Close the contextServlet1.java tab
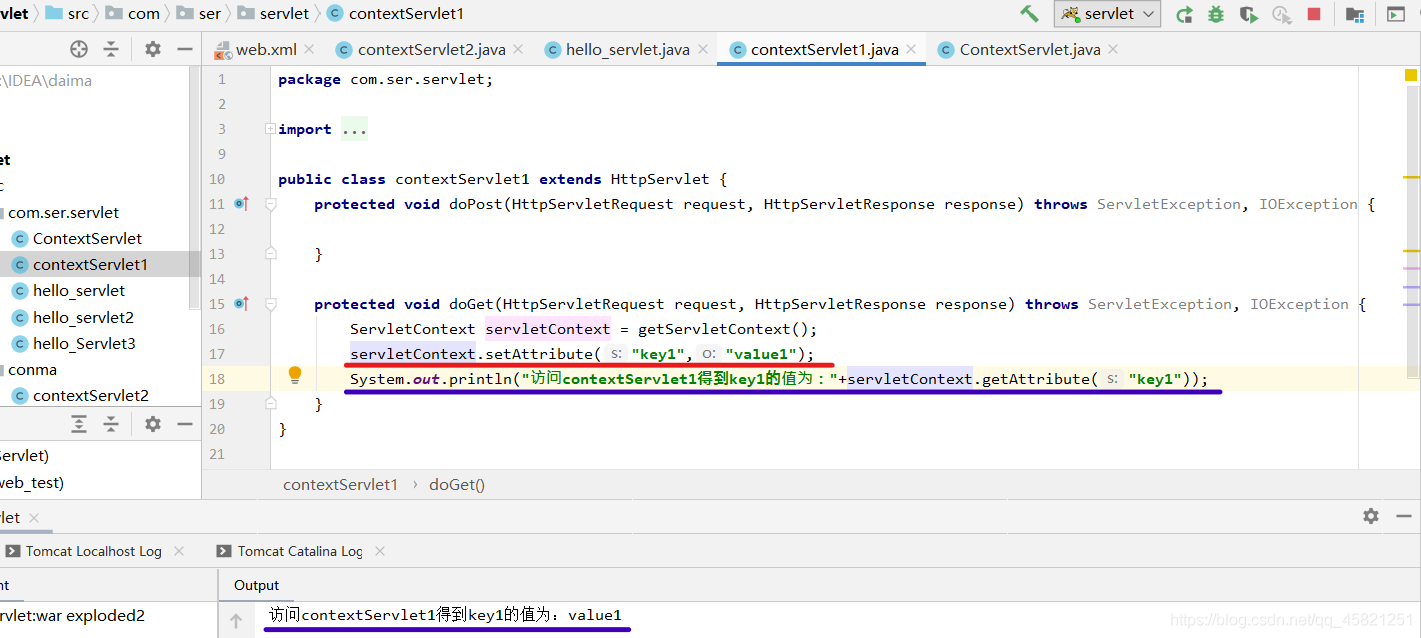The width and height of the screenshot is (1421, 638). pos(911,49)
